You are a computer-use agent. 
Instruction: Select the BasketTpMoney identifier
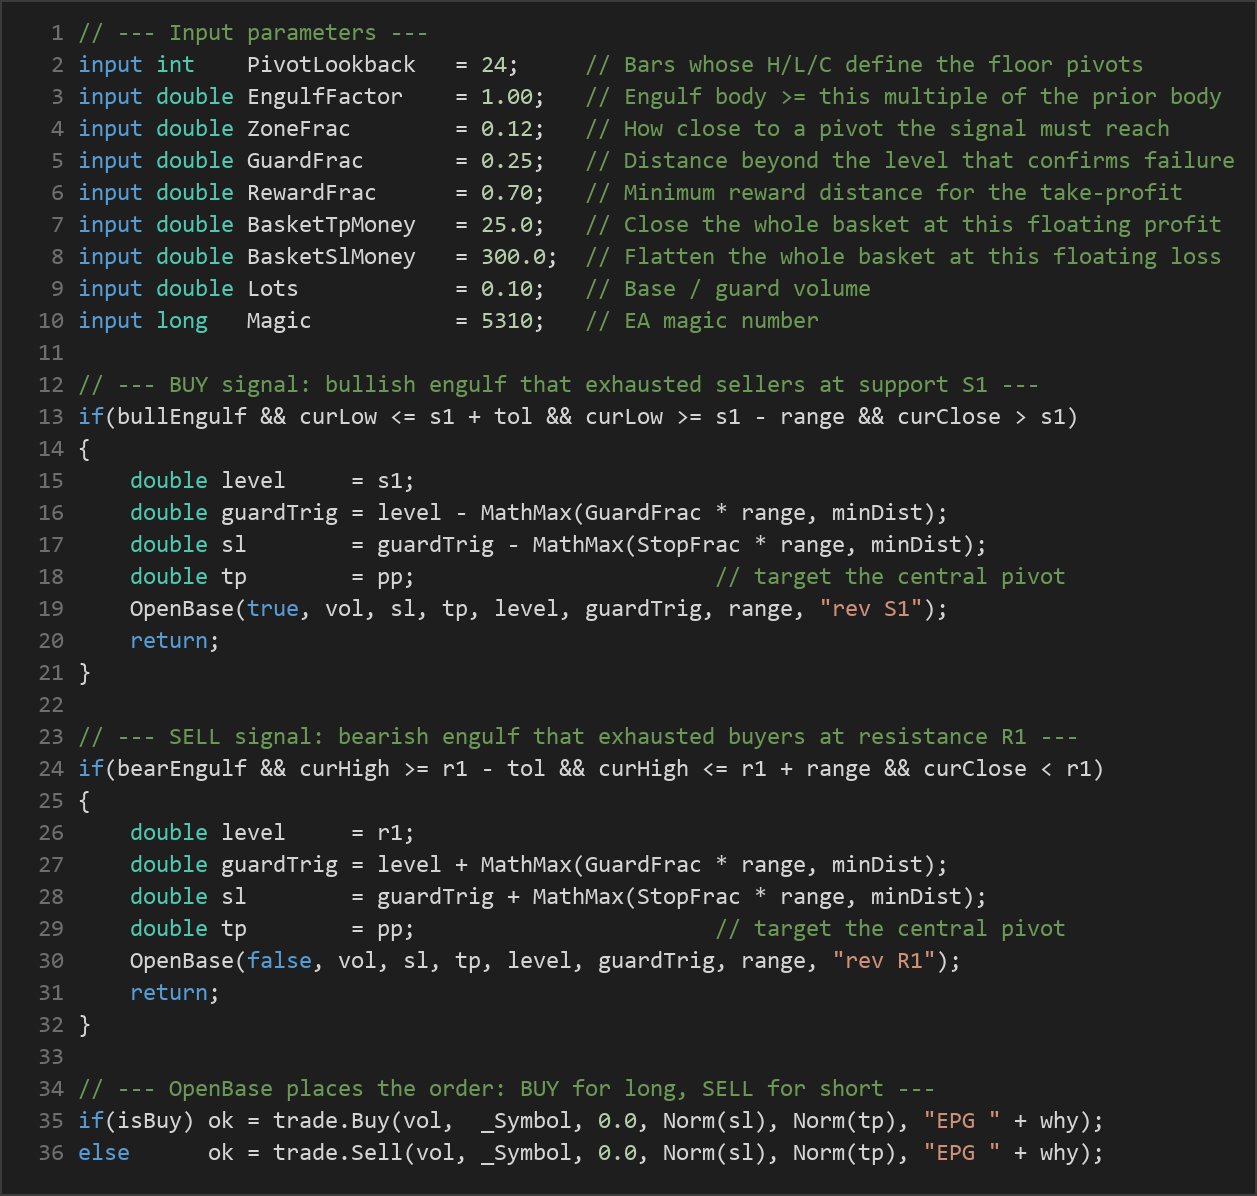(x=331, y=224)
